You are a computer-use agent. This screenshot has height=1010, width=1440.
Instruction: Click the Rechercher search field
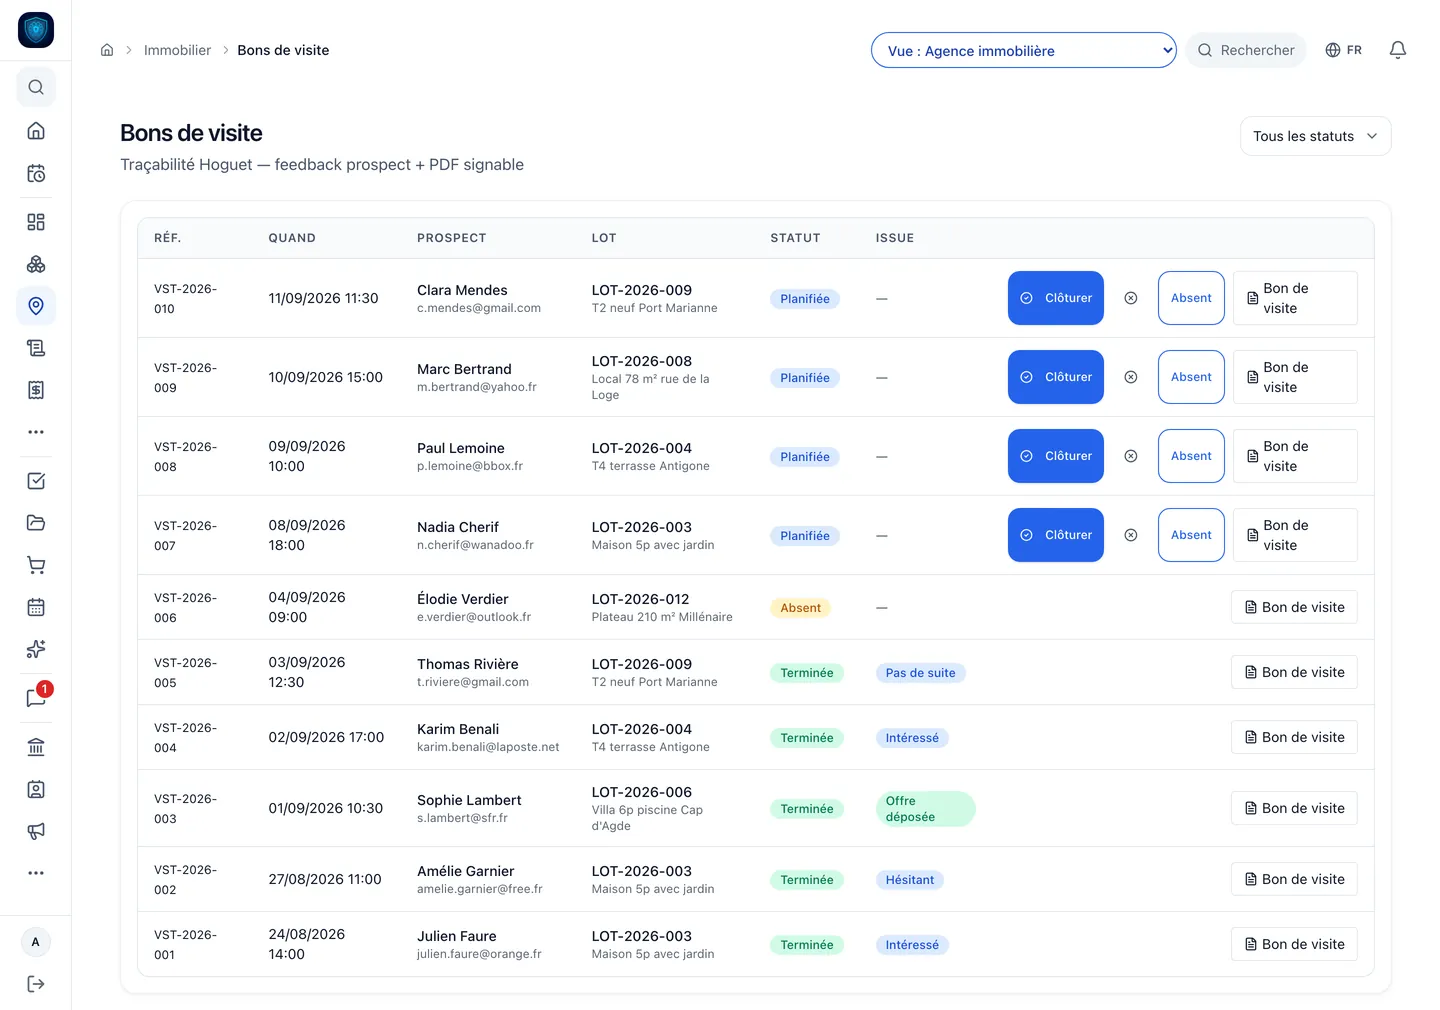1246,50
